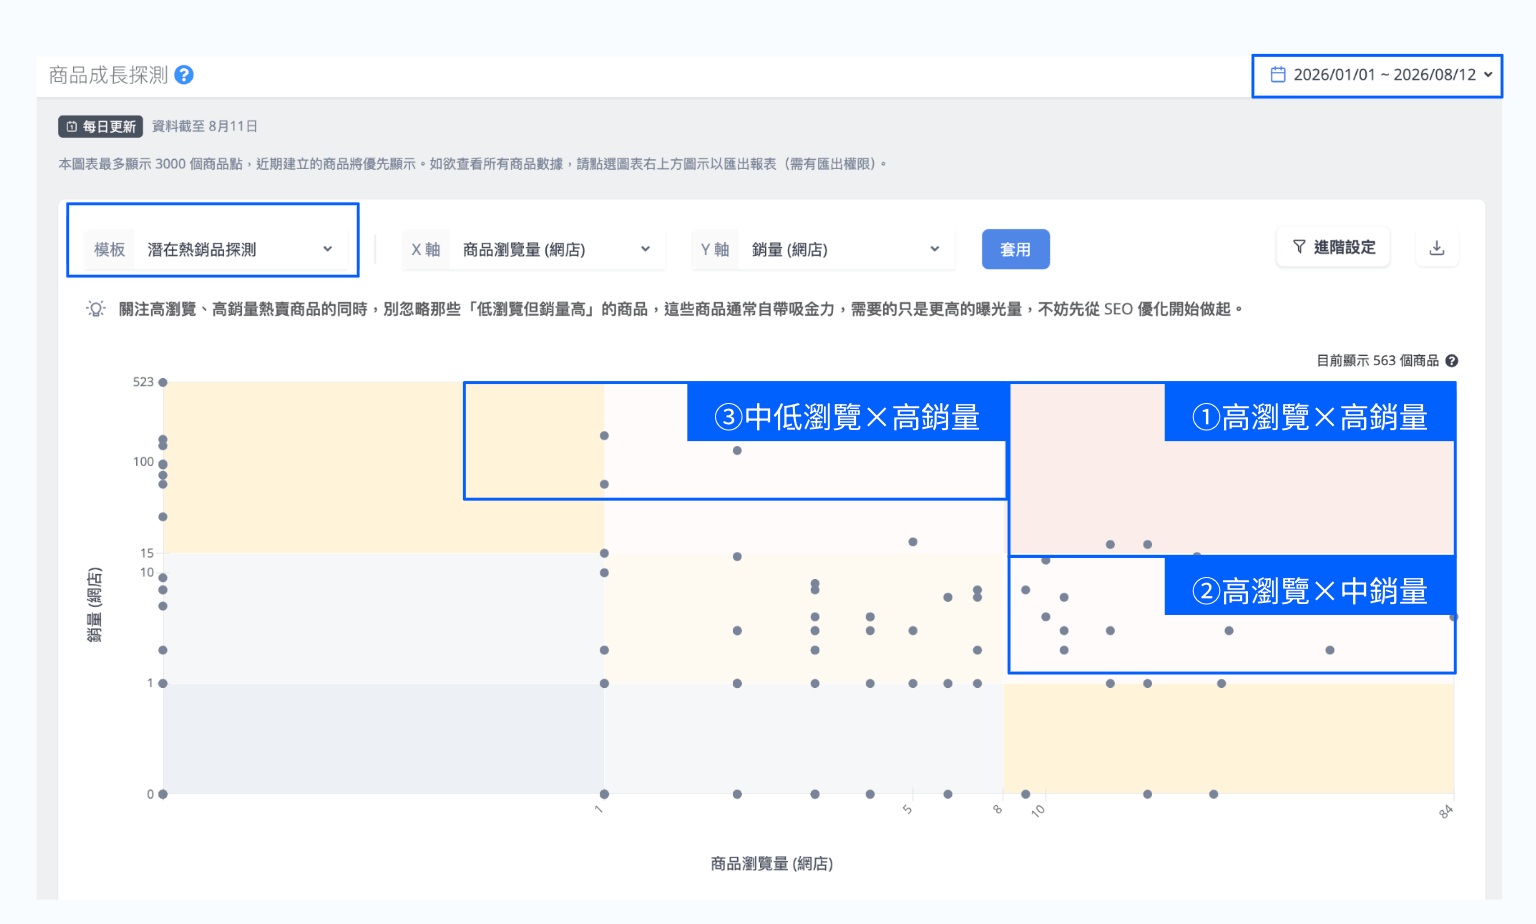Open the X 軸 商品瀏覽量 (網店) dropdown
The width and height of the screenshot is (1536, 924).
click(532, 249)
